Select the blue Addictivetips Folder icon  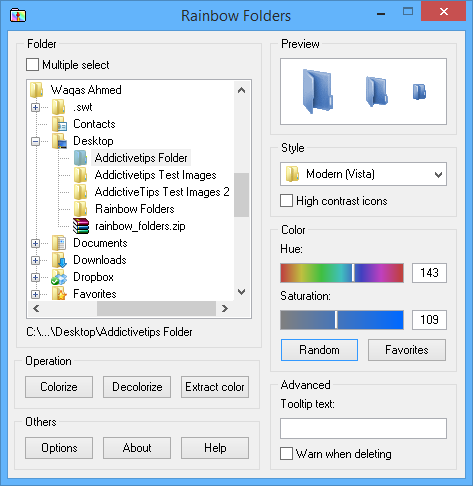(x=80, y=158)
